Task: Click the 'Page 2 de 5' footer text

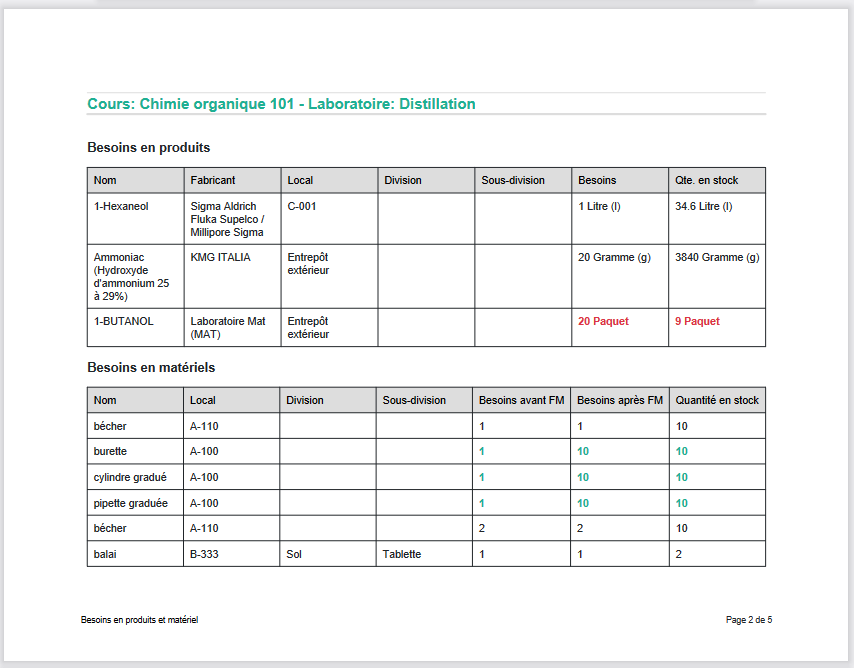Action: click(748, 620)
